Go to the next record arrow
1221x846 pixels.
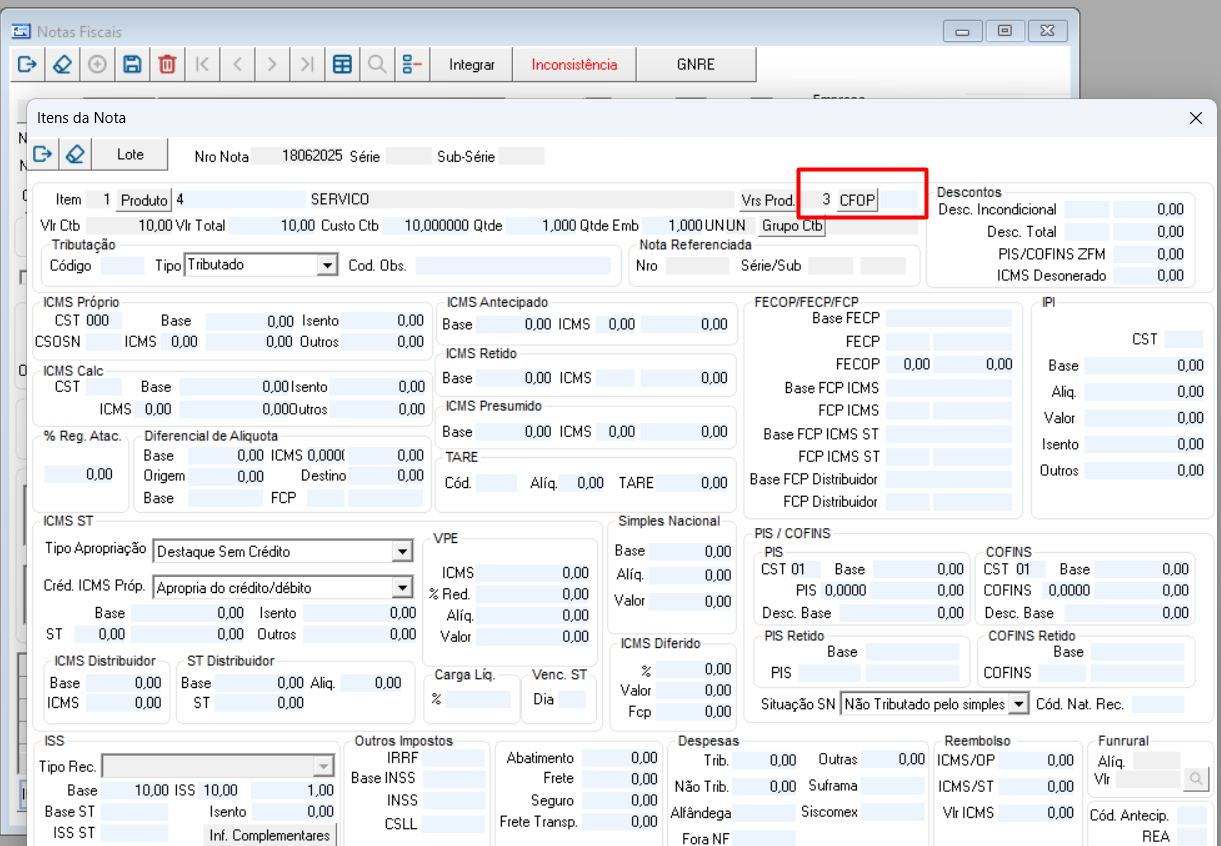click(272, 65)
